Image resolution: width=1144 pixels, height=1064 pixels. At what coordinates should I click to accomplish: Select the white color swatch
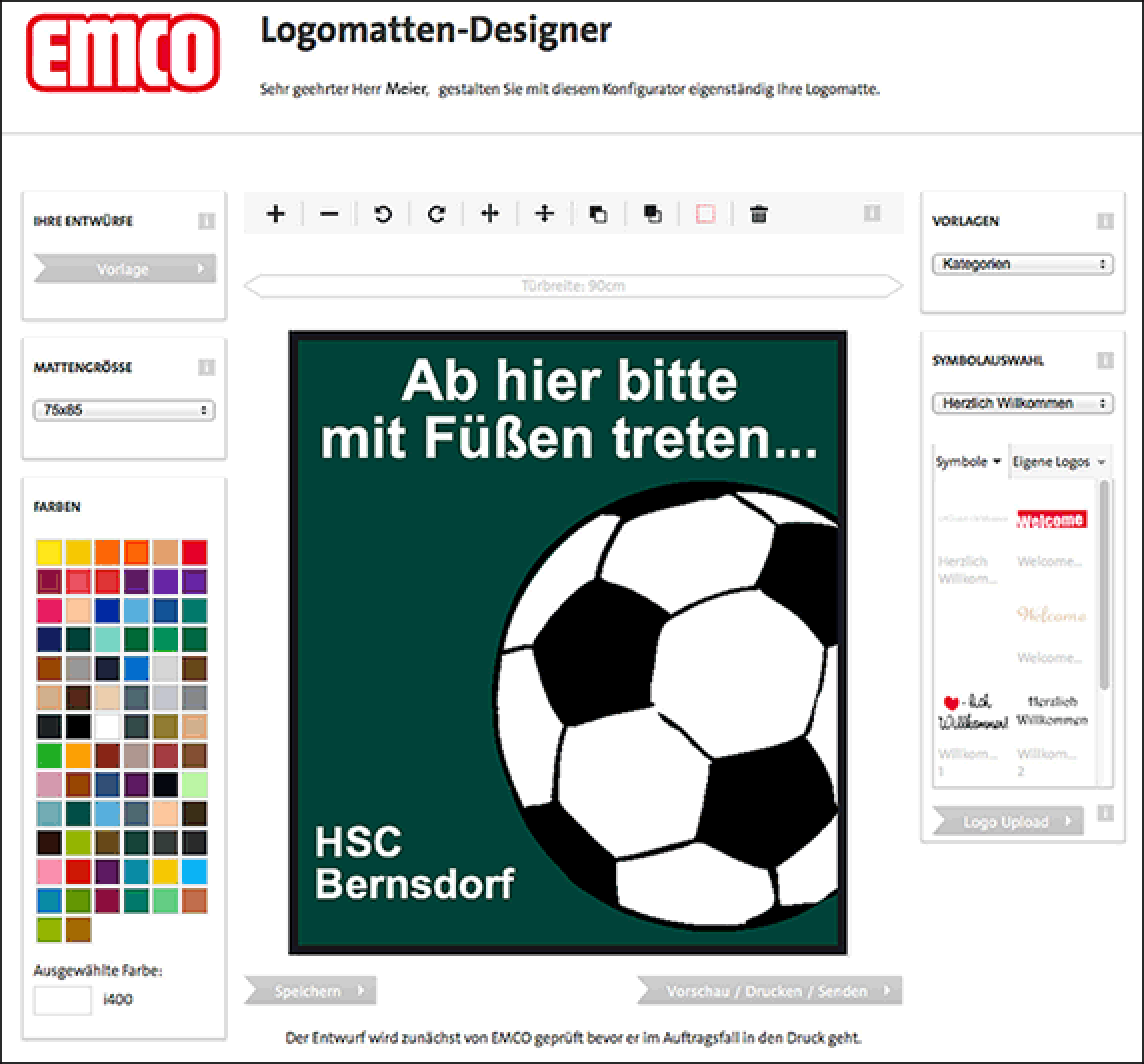point(107,726)
